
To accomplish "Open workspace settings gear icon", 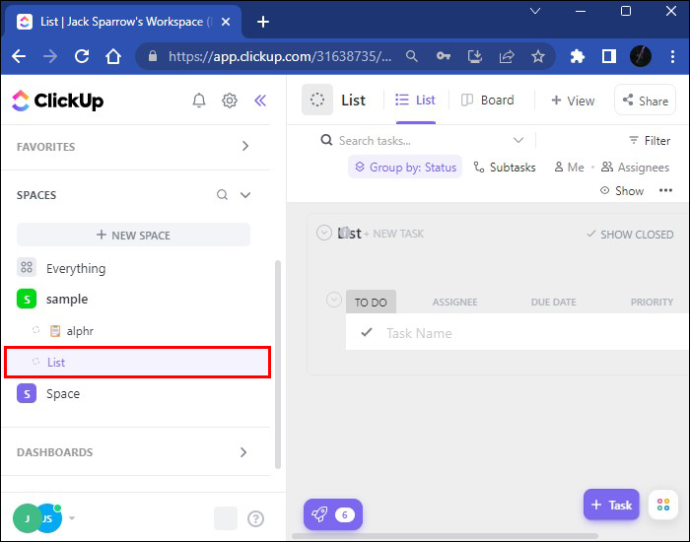I will point(229,100).
